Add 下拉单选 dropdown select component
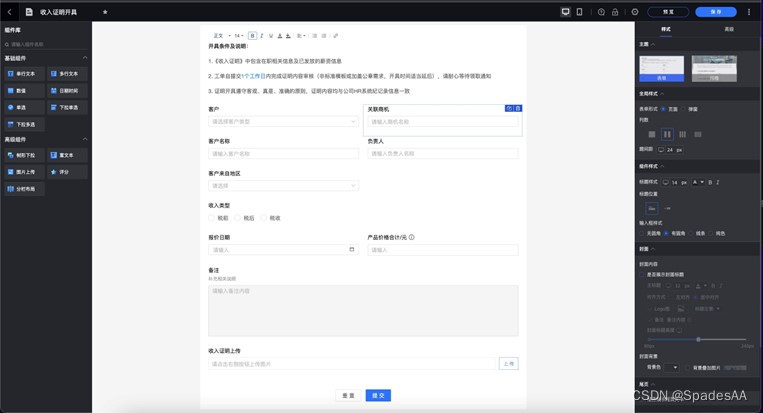Viewport: 763px width, 413px height. (67, 108)
